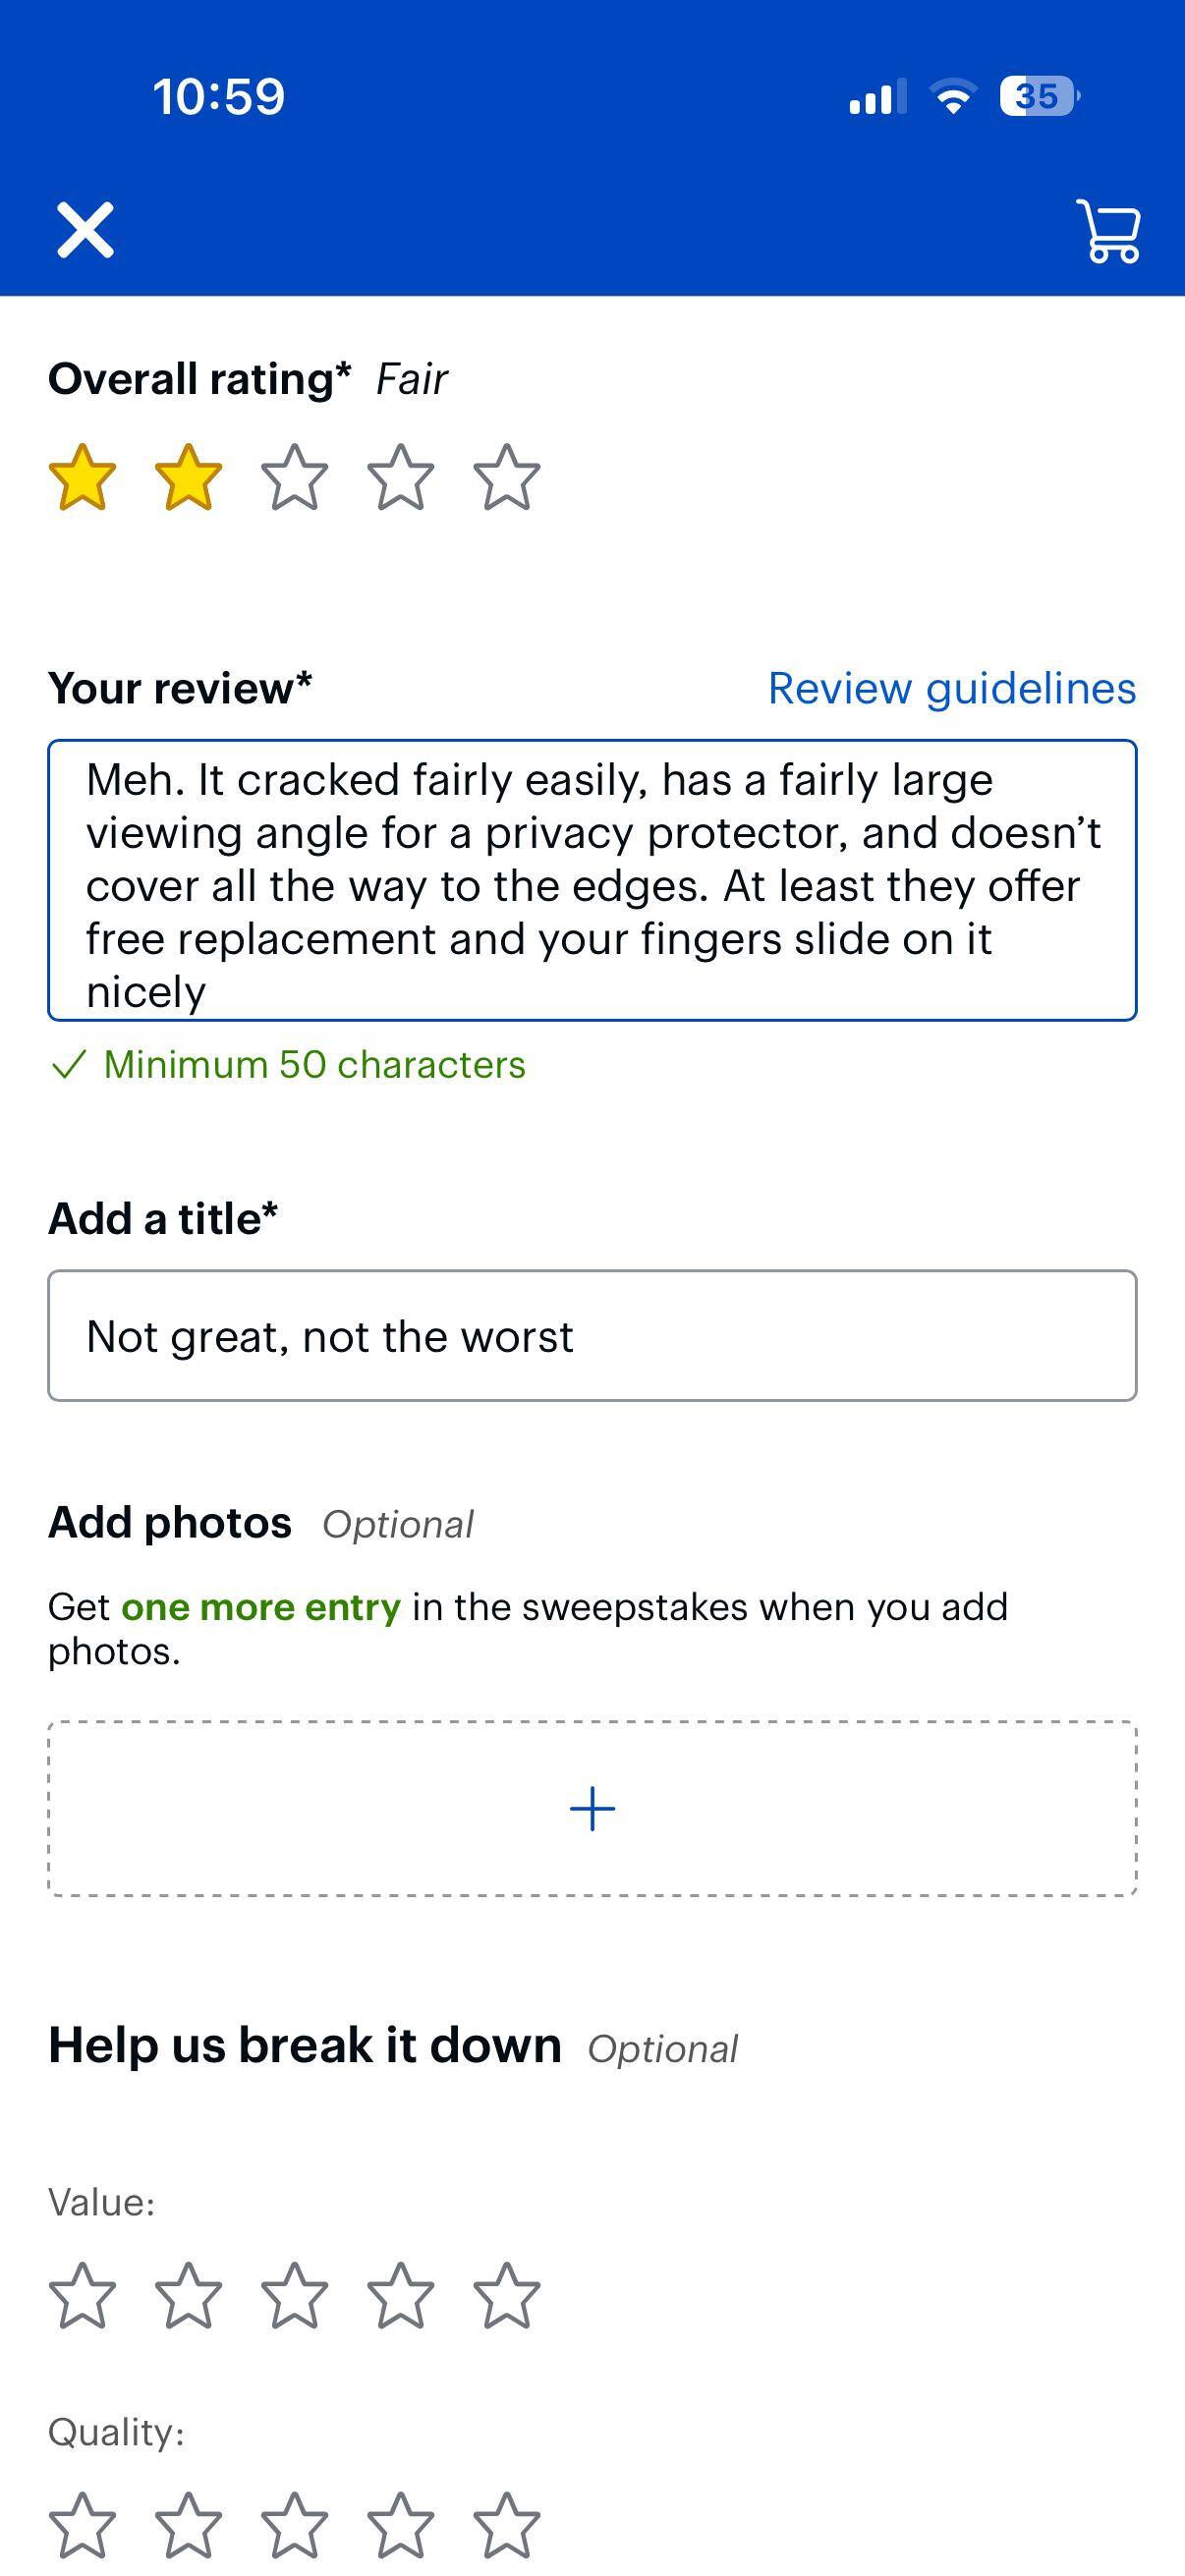This screenshot has height=2576, width=1185.
Task: Set the overall rating to four stars
Action: pos(401,482)
